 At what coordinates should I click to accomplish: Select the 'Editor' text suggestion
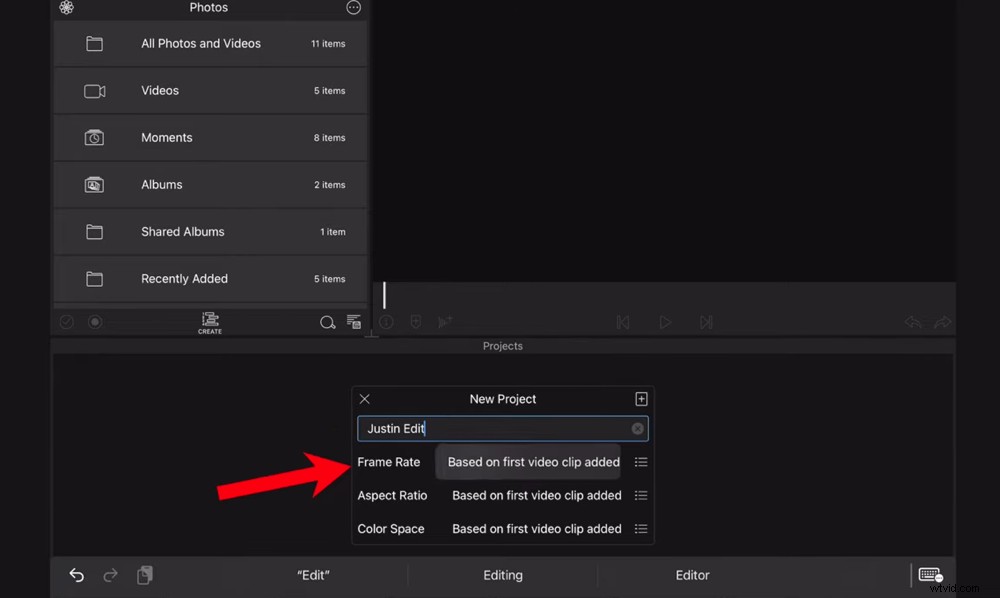[692, 575]
